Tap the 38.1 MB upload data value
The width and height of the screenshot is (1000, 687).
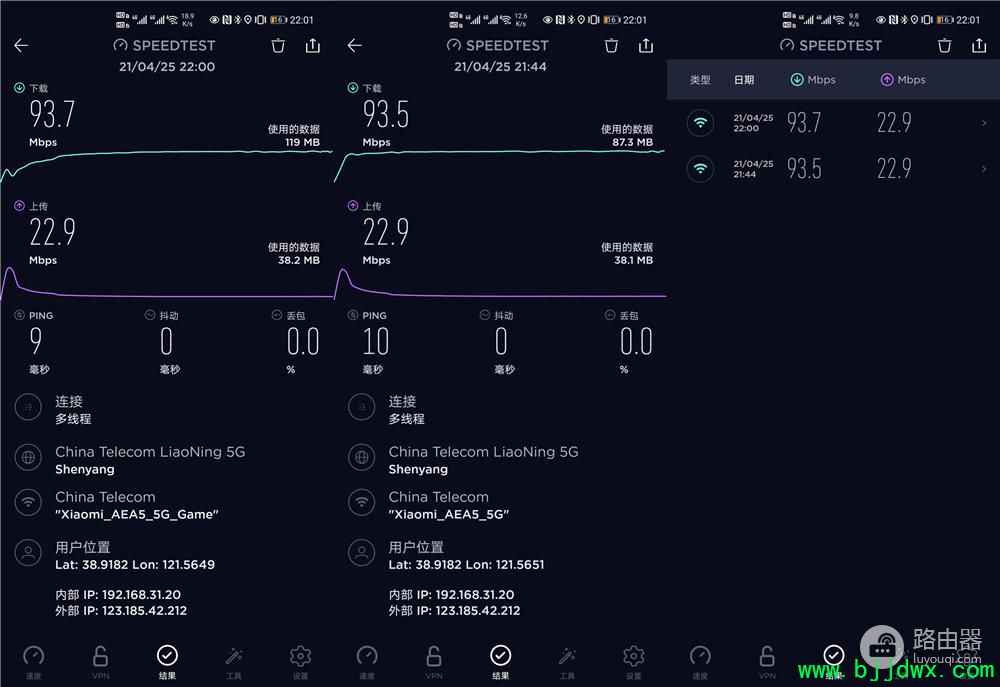[633, 260]
